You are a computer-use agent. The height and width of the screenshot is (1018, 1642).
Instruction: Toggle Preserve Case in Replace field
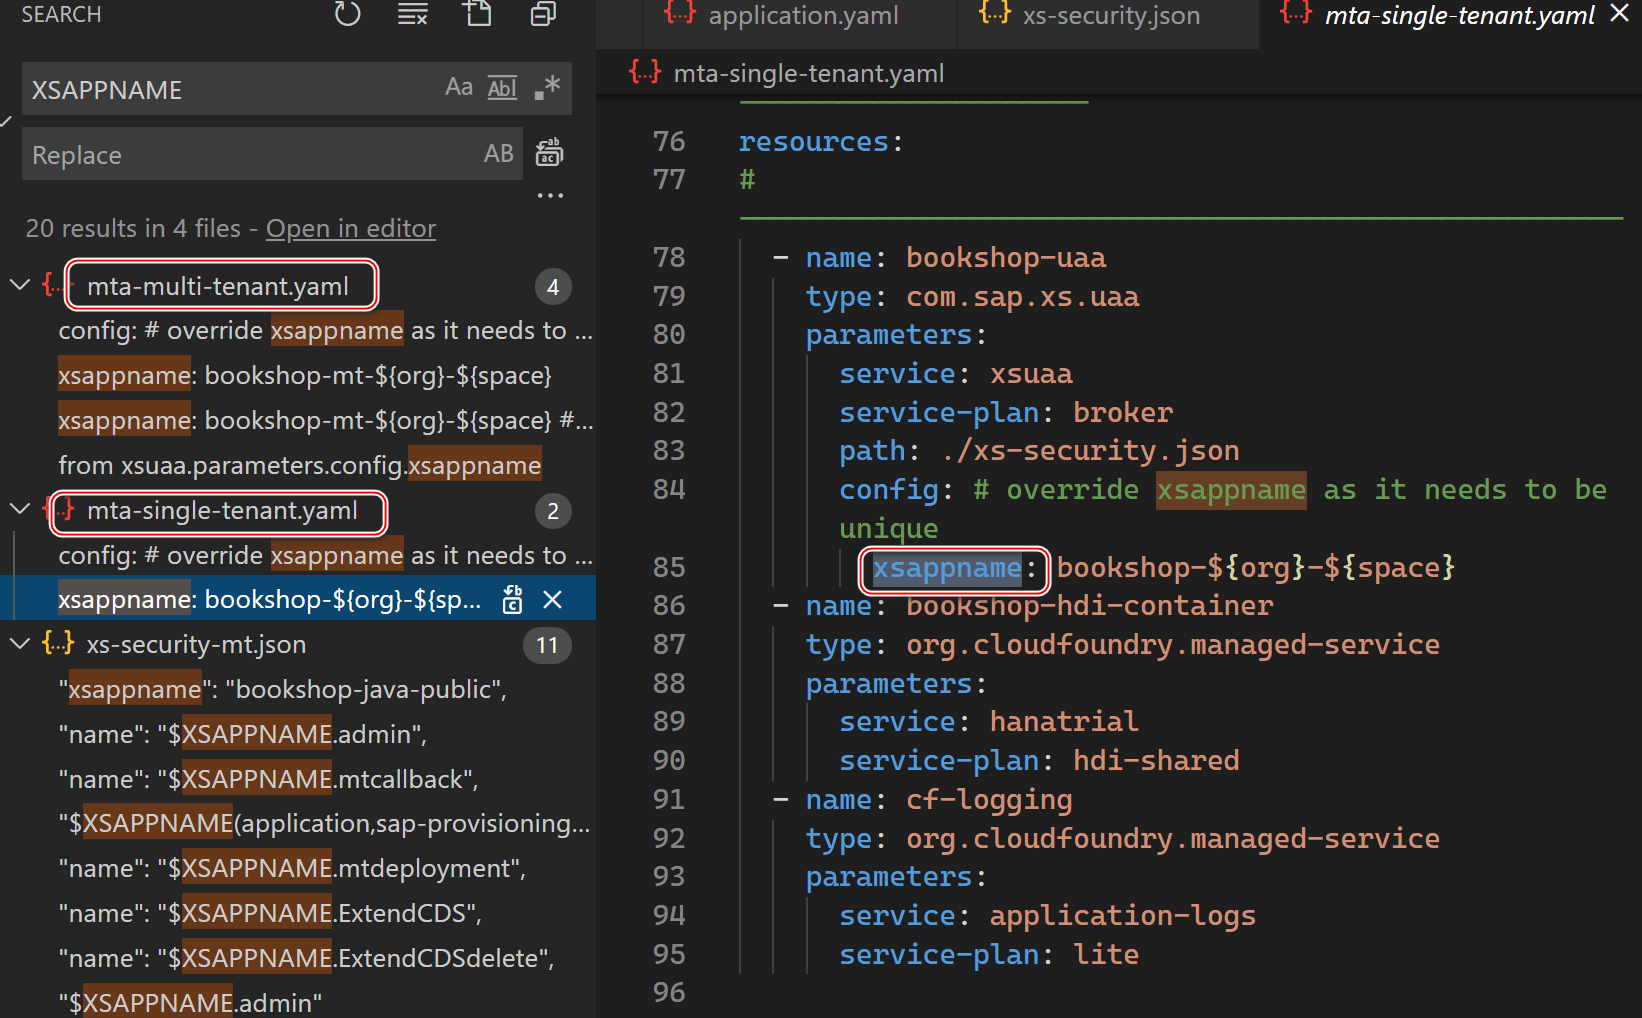(498, 154)
